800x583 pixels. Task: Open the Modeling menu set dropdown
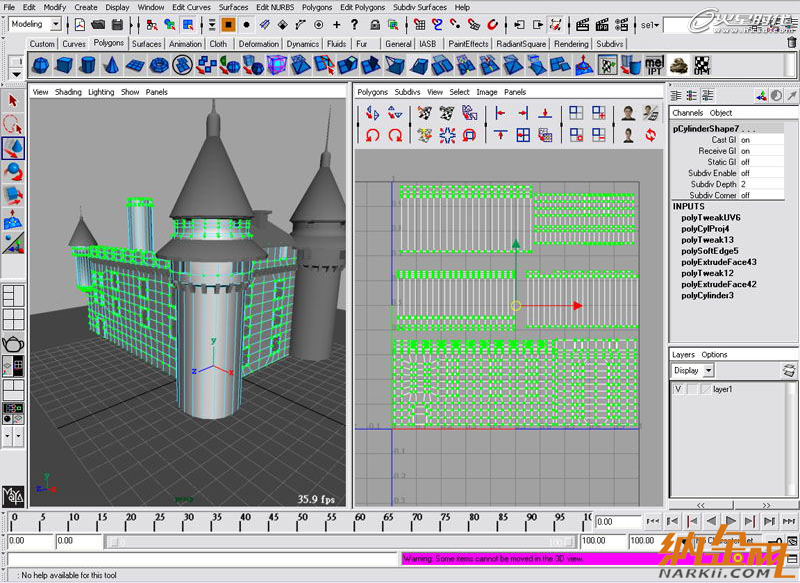[35, 24]
